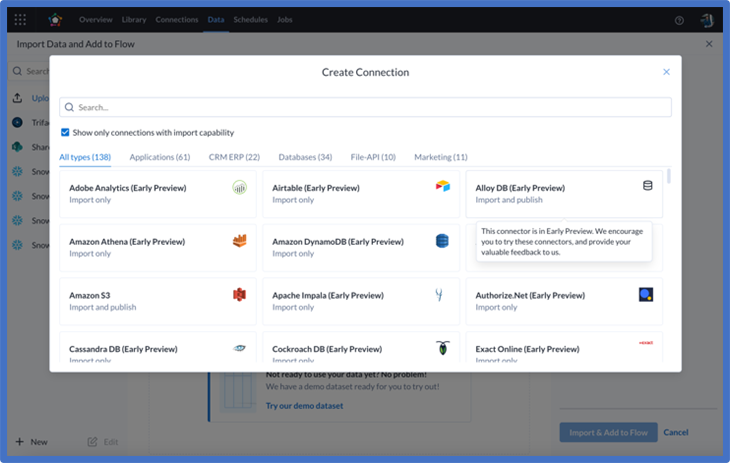
Task: Select the Airtable (Early Preview) card
Action: coord(361,194)
